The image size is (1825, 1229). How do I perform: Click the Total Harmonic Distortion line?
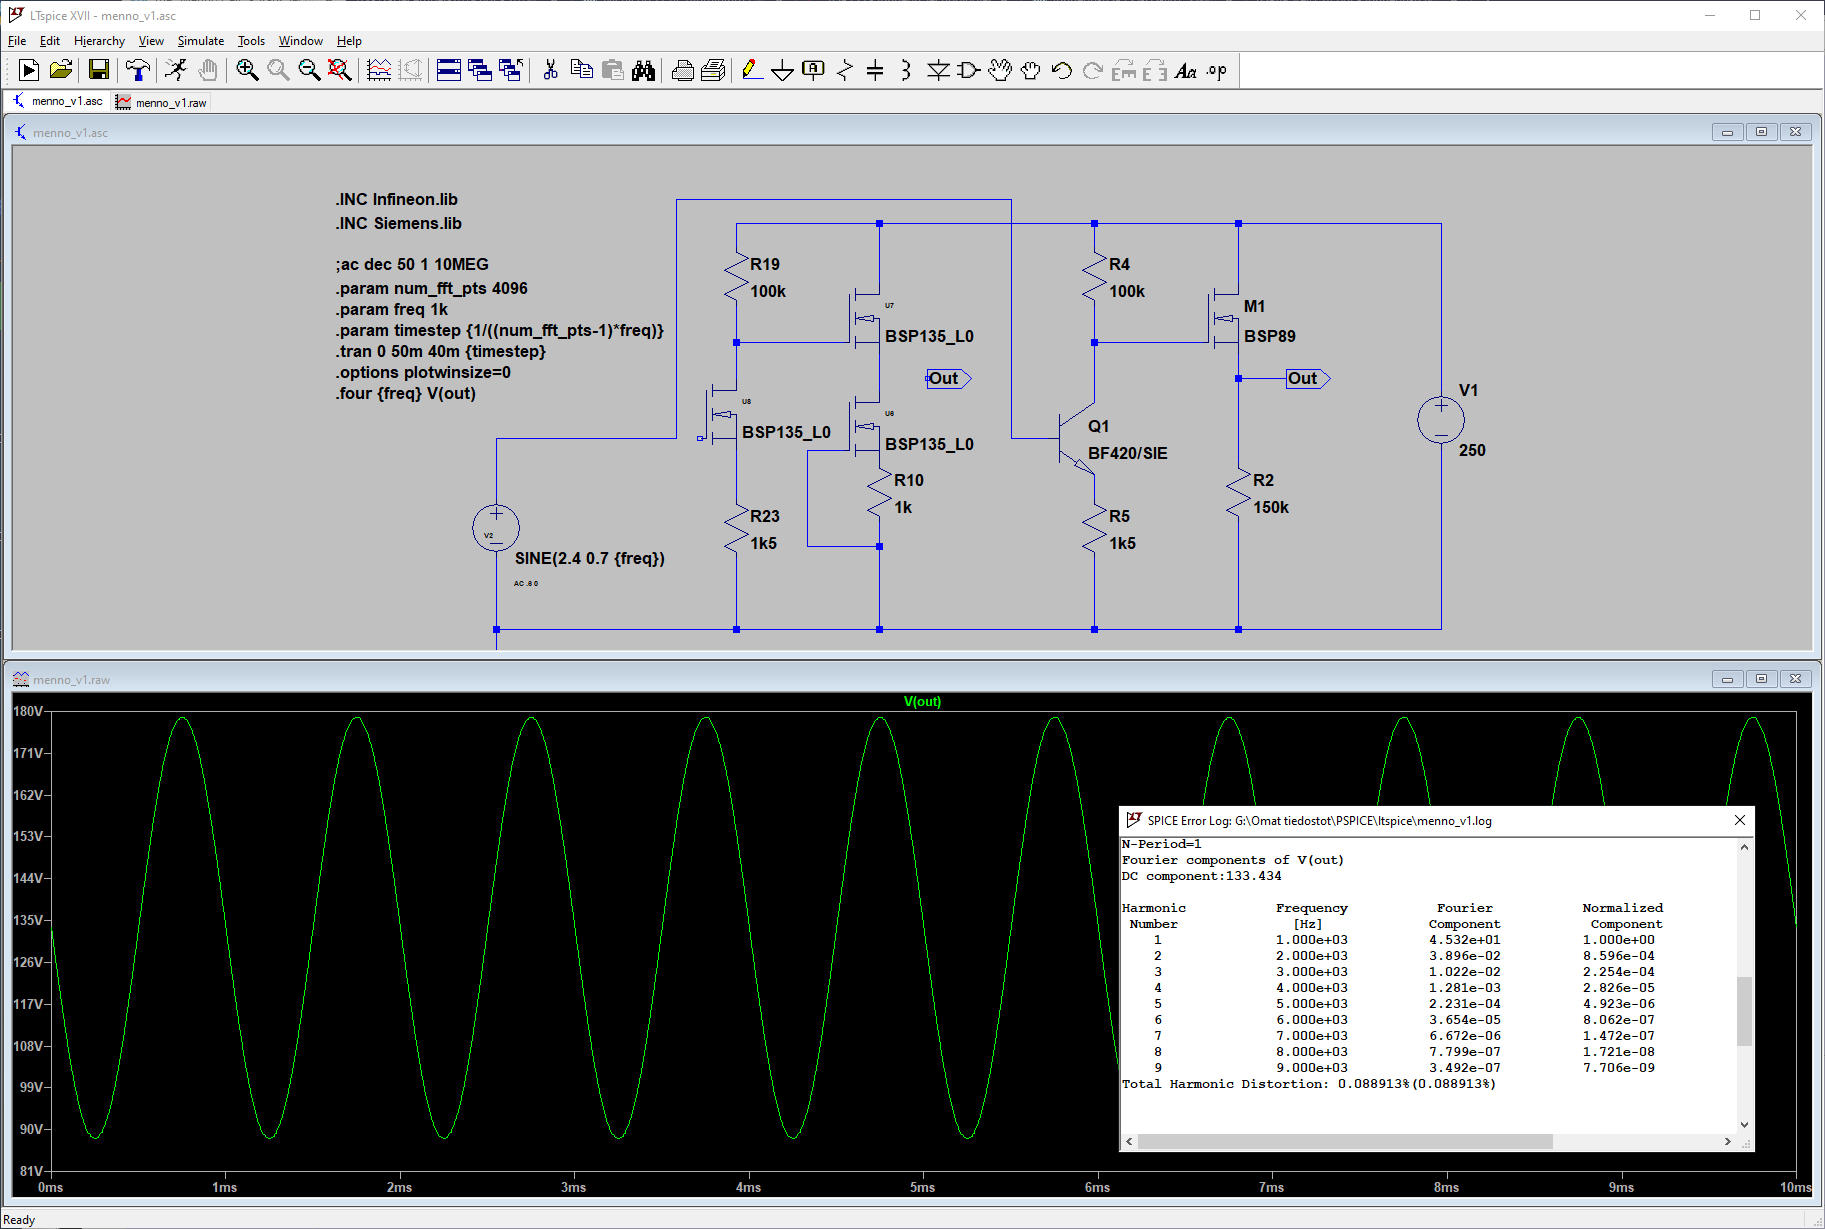(x=1308, y=1084)
